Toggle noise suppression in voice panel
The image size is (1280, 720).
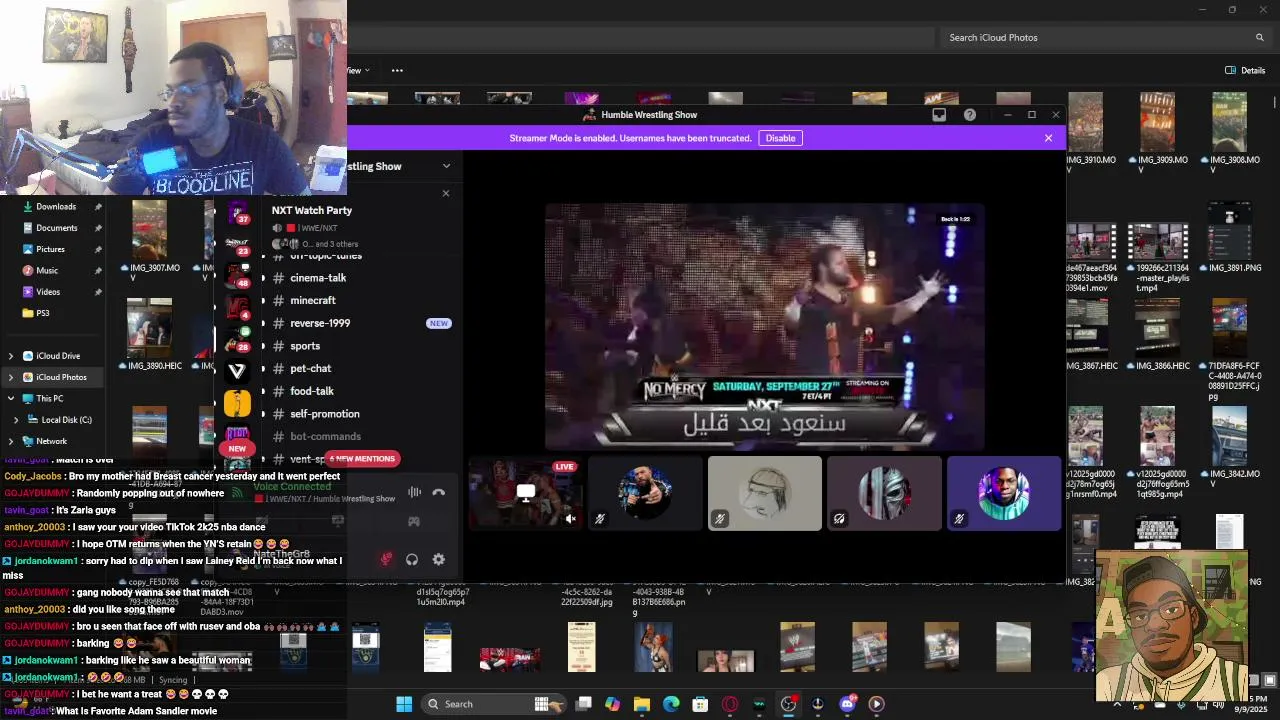tap(414, 492)
